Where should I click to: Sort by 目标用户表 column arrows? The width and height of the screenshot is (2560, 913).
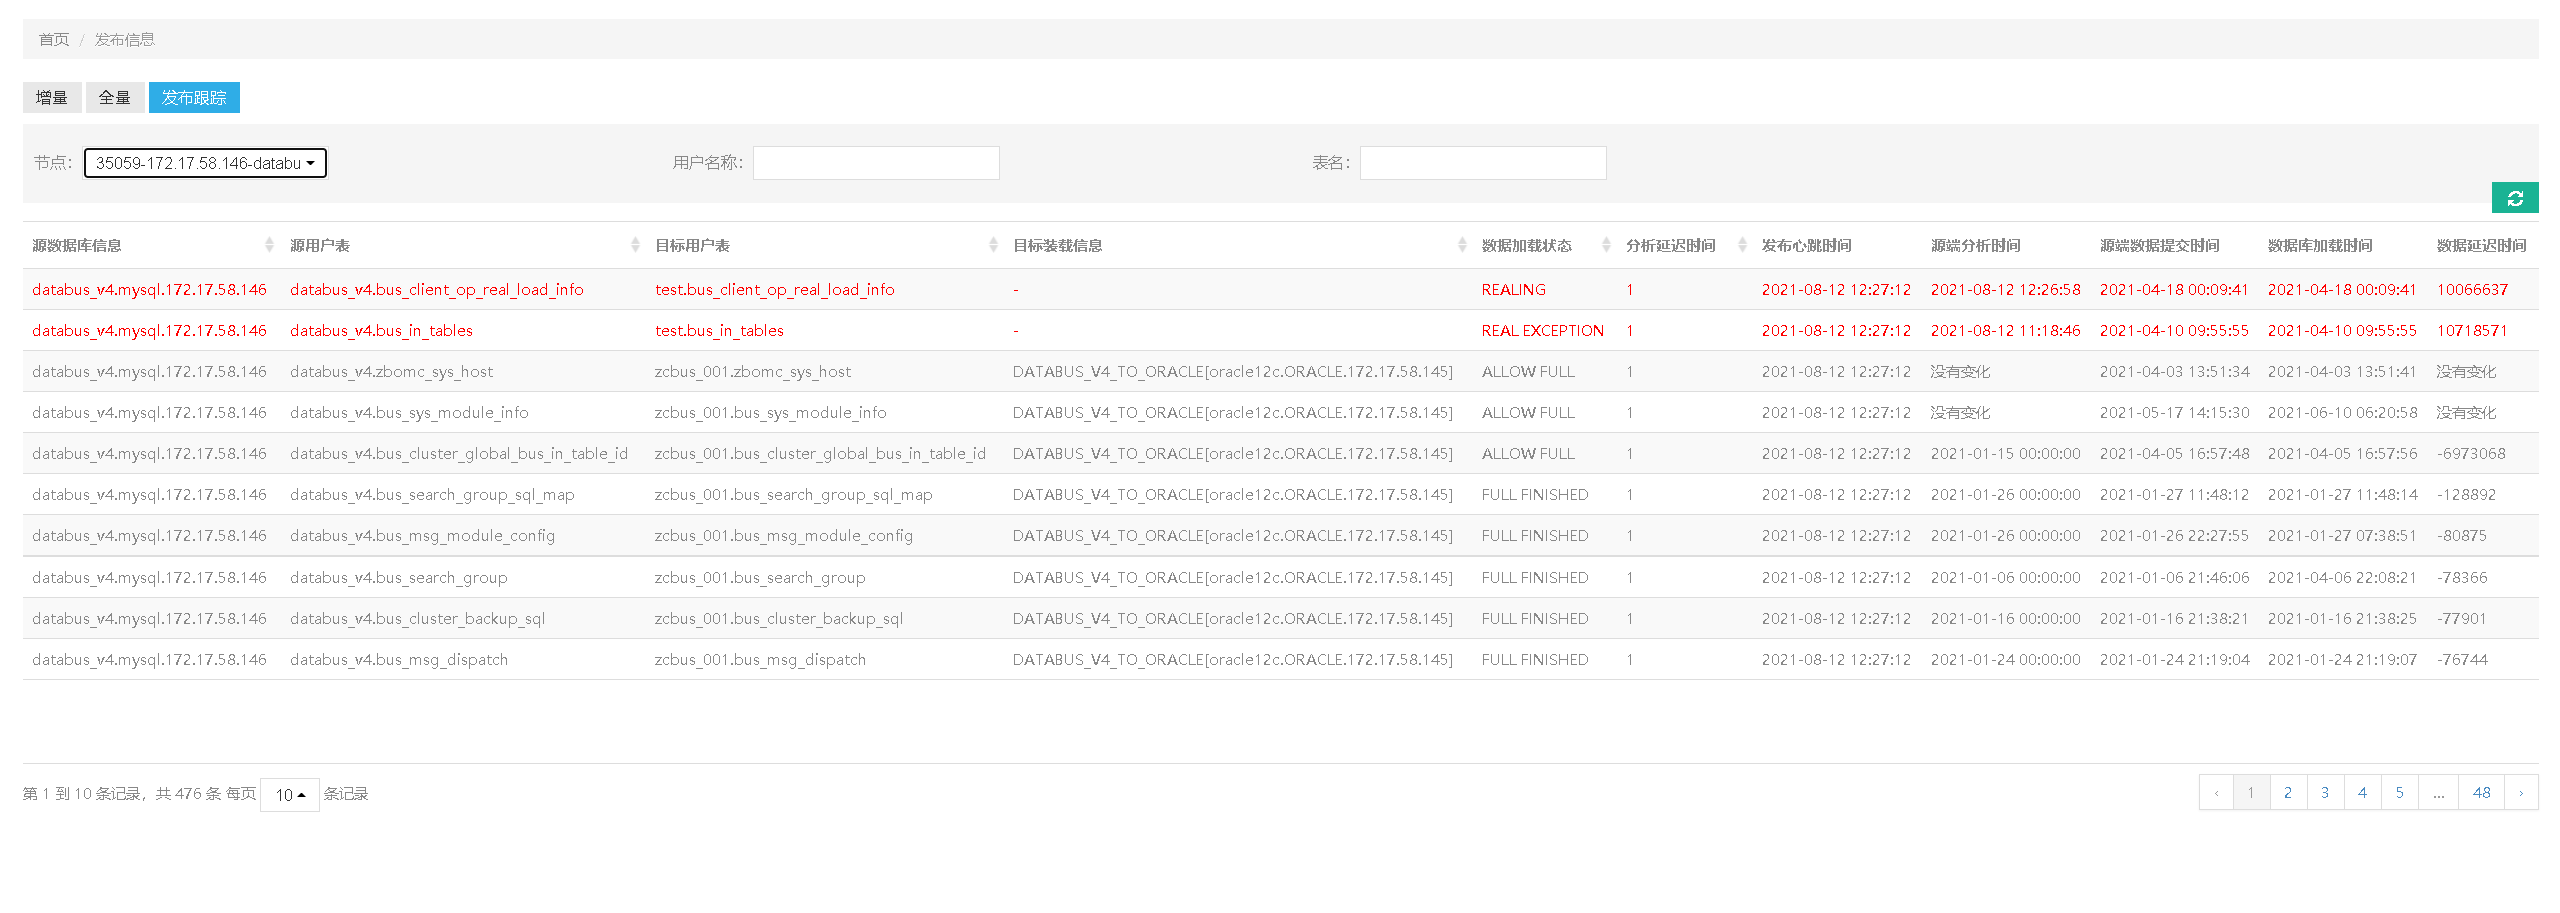click(992, 245)
